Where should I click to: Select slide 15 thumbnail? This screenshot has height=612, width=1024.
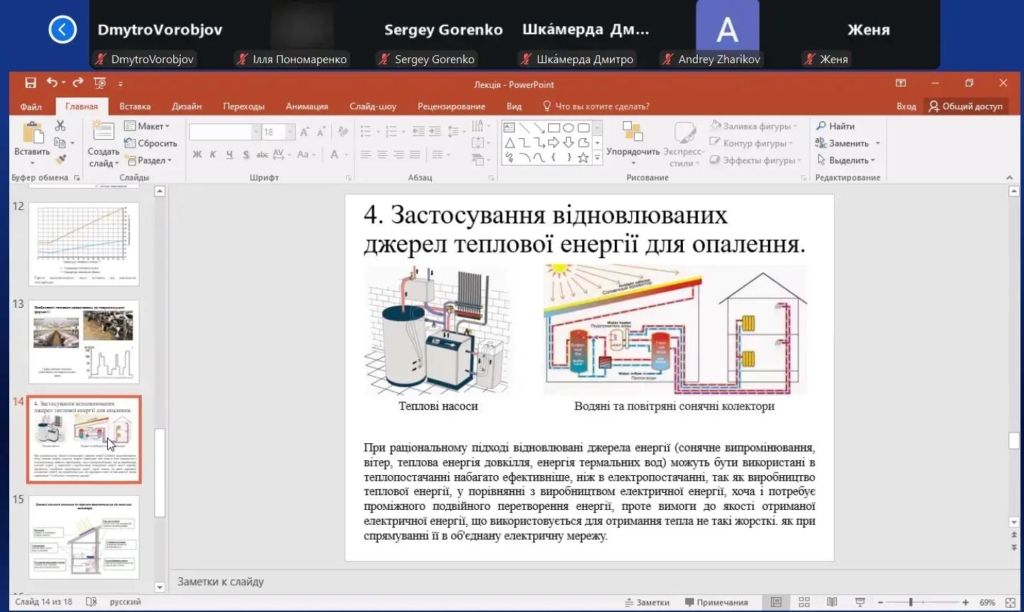[84, 537]
